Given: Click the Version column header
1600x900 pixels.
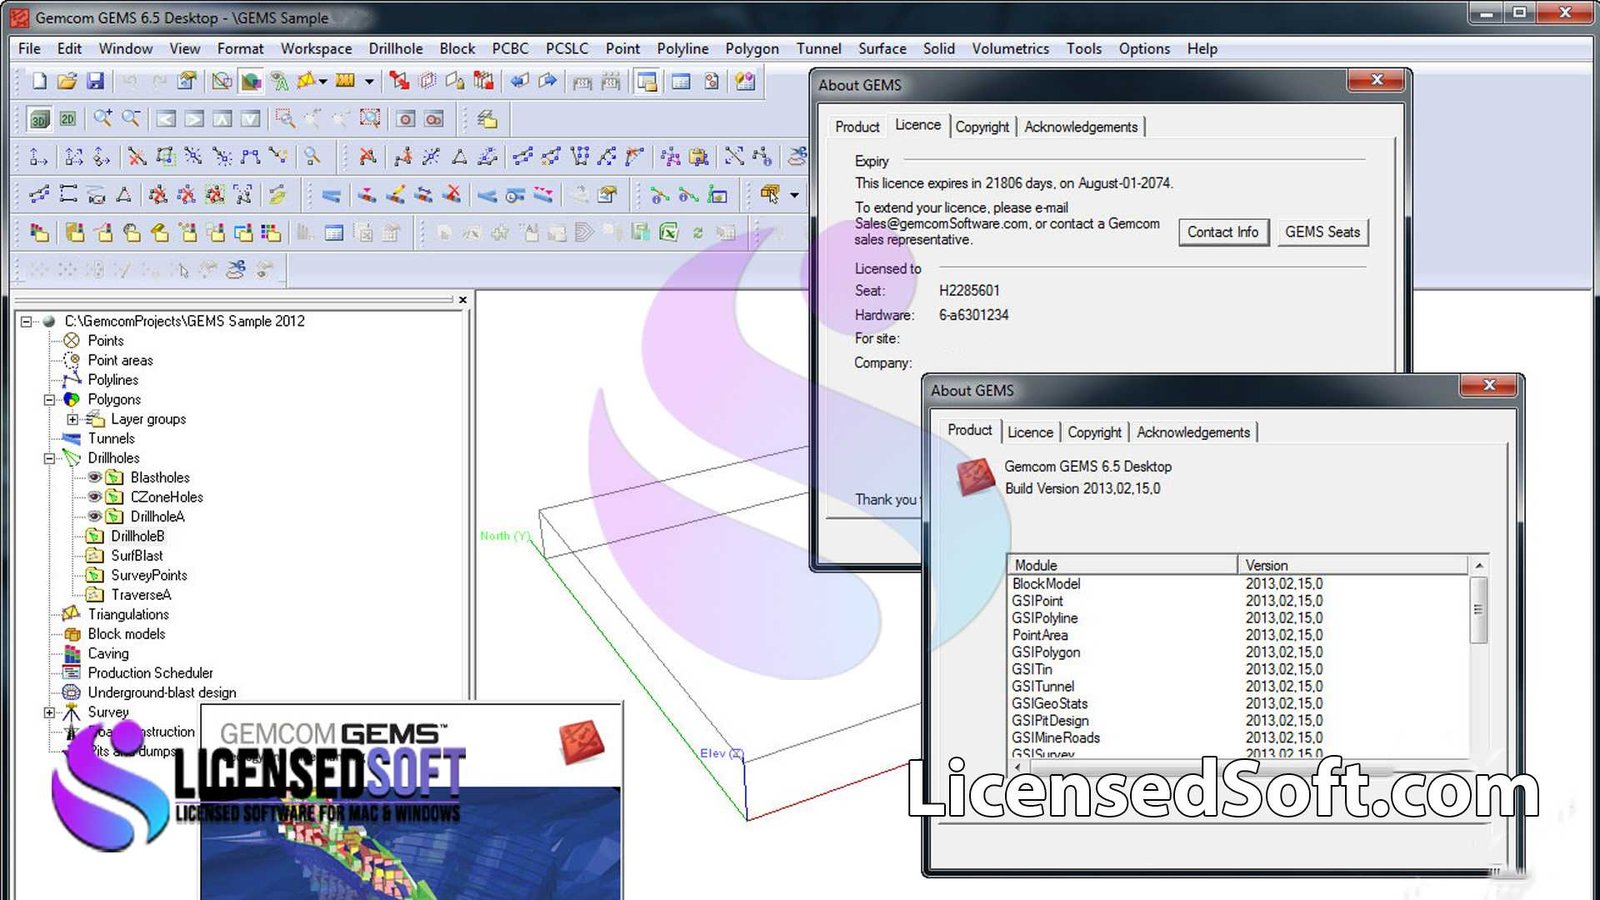Looking at the screenshot, I should coord(1354,565).
